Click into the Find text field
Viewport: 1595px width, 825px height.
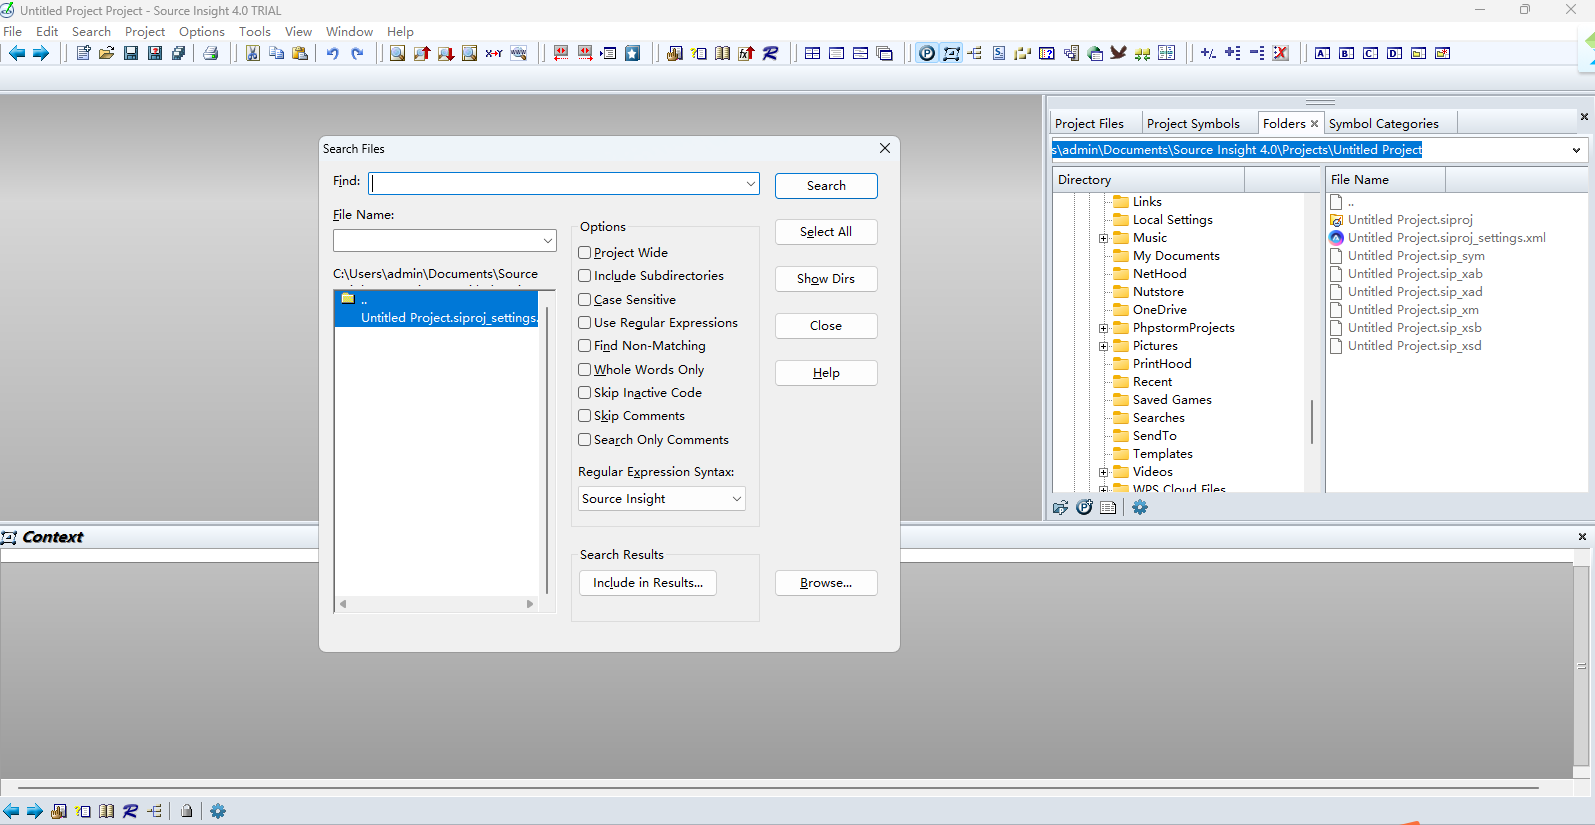point(556,184)
